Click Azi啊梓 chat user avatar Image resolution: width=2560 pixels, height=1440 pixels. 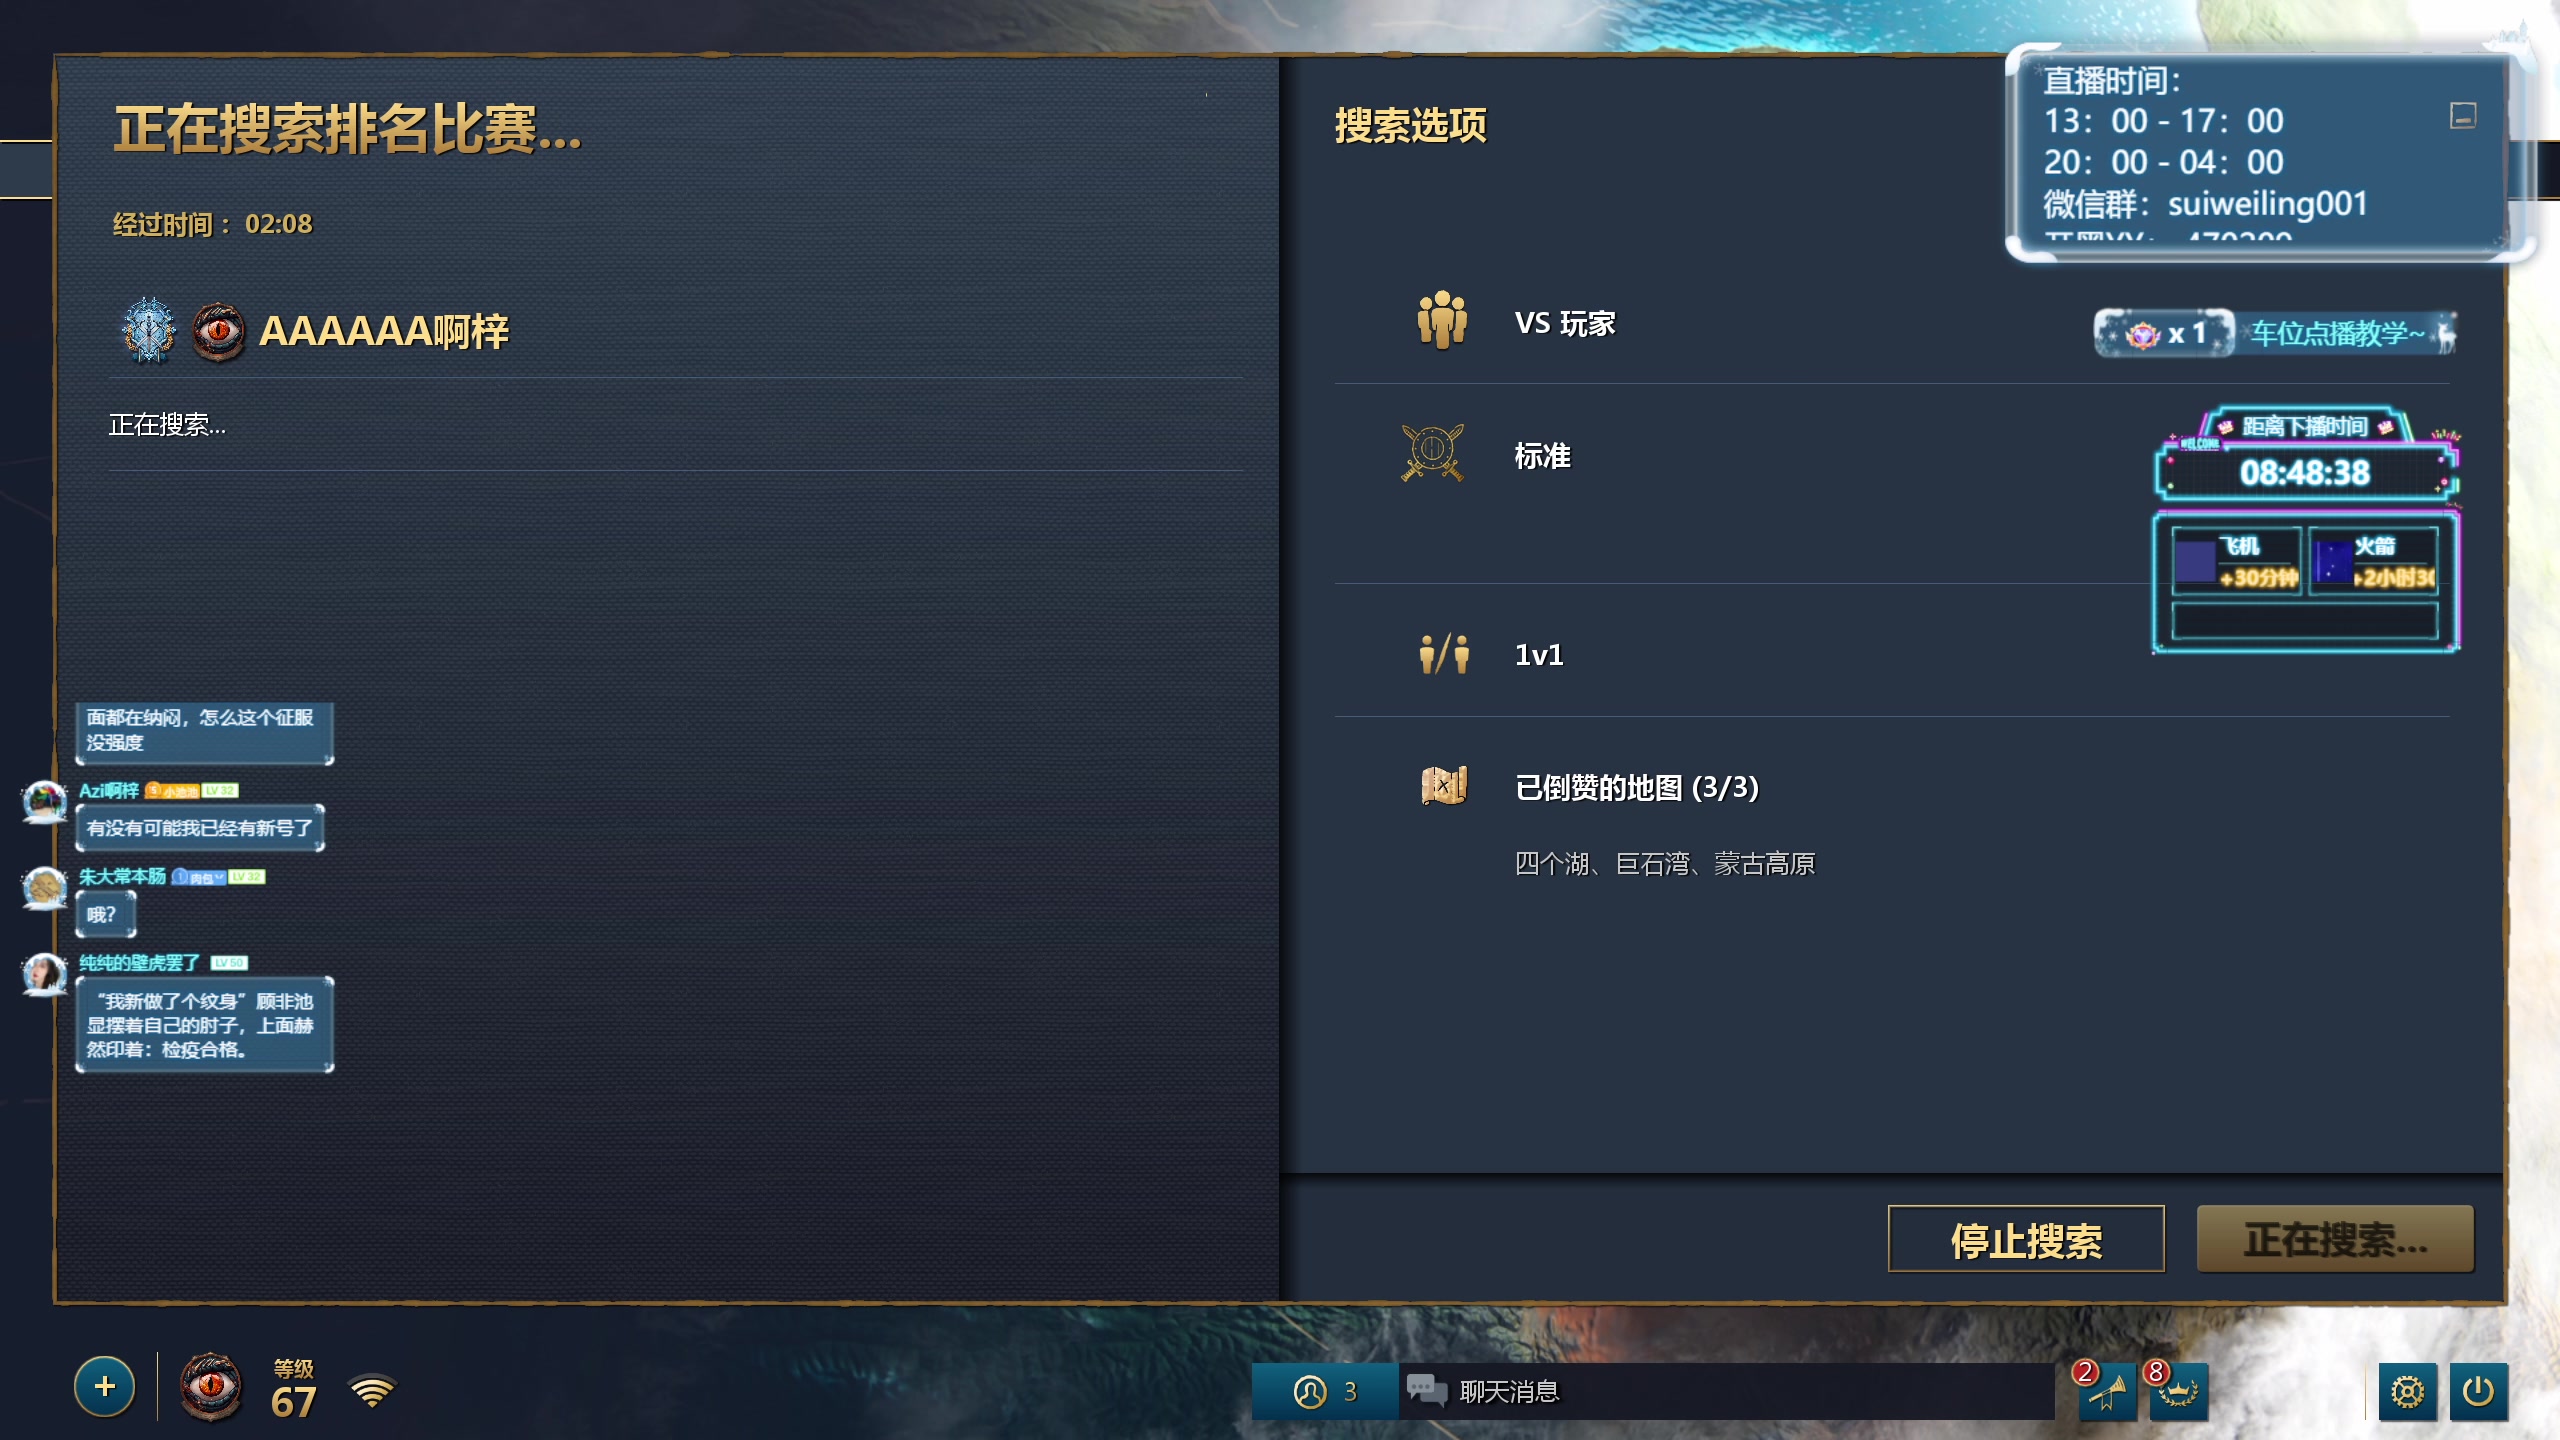click(x=44, y=802)
